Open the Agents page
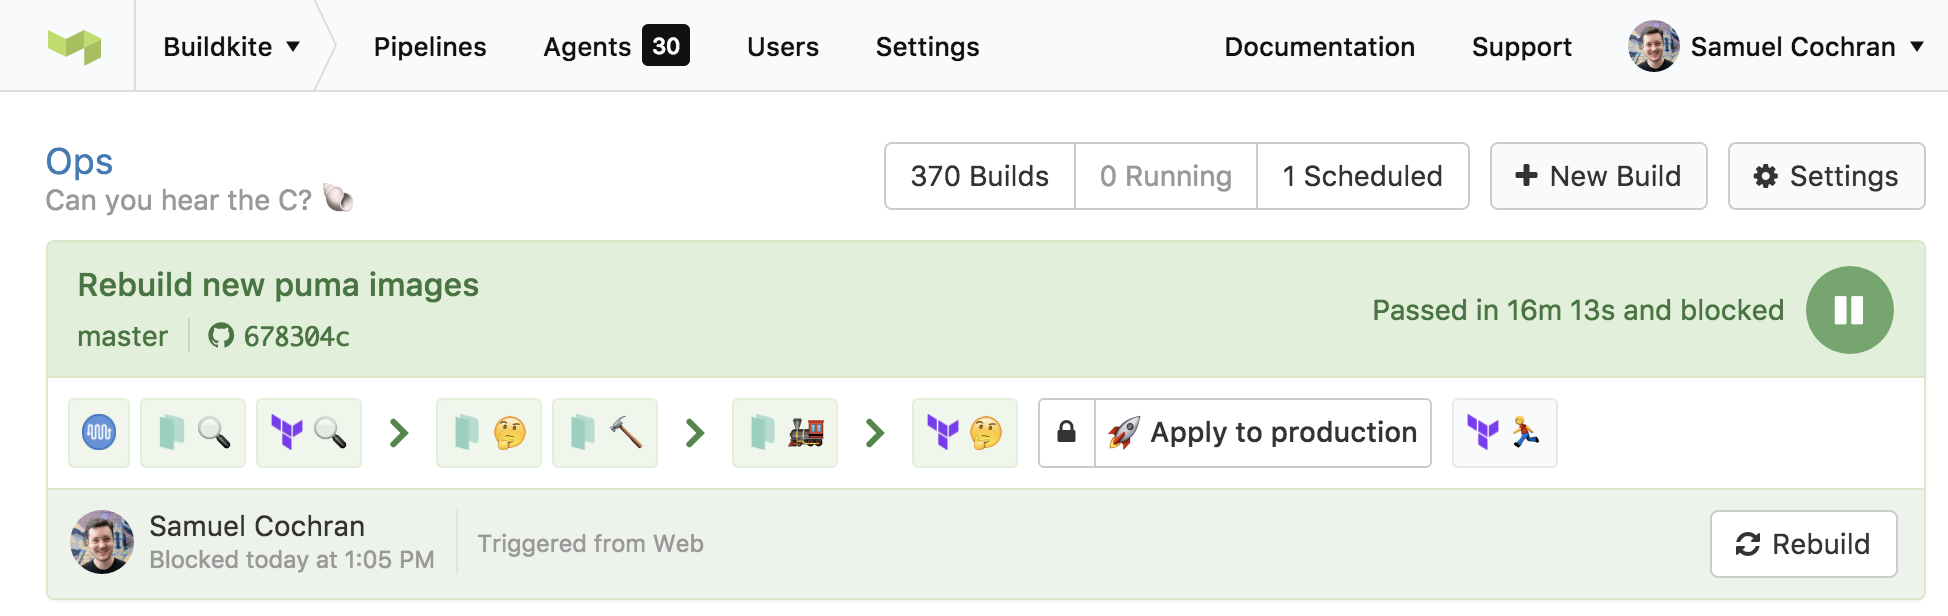Viewport: 1948px width, 616px height. coord(587,46)
